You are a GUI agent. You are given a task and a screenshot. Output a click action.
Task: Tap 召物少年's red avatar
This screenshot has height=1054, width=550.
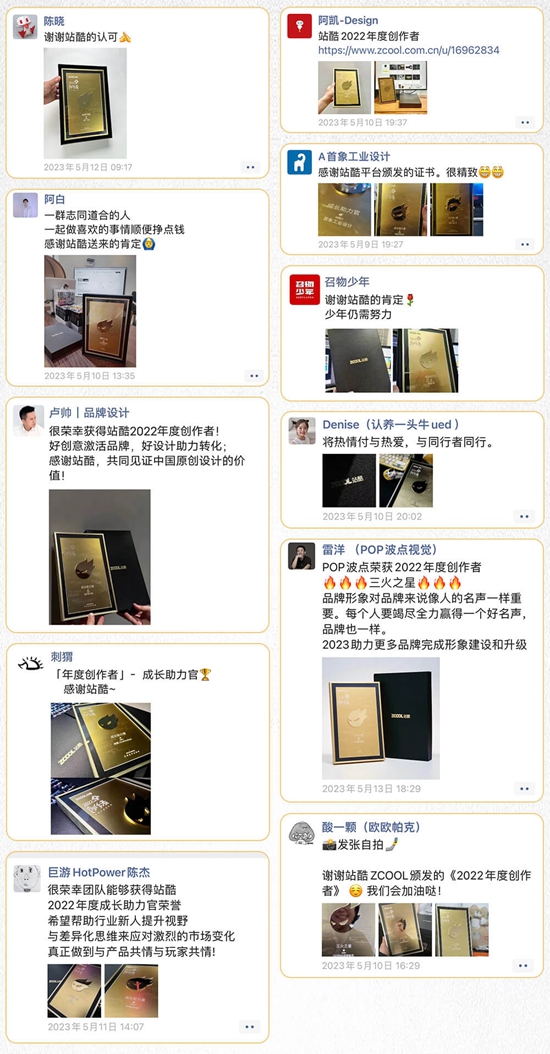tap(304, 289)
